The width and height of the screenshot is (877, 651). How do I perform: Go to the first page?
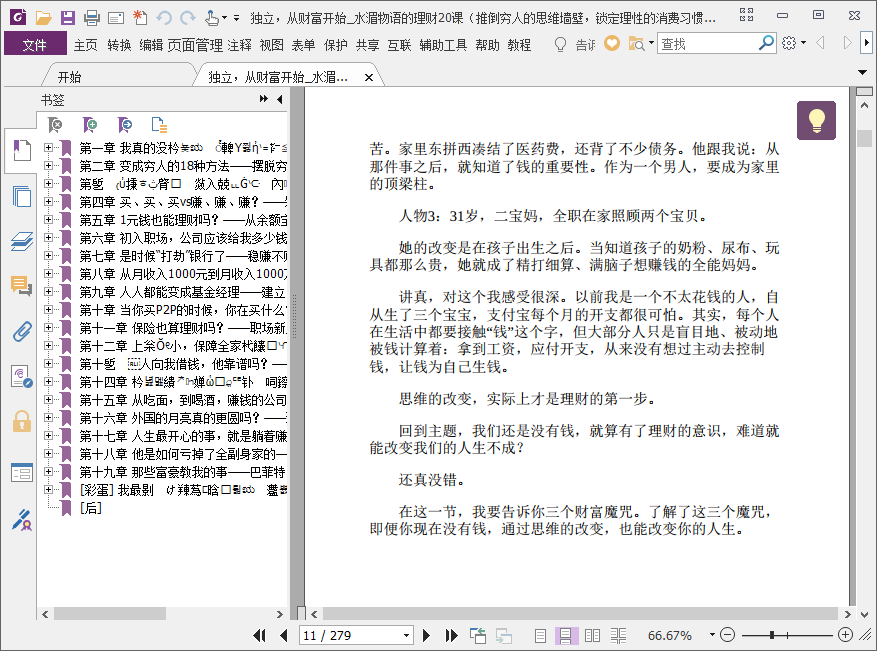[259, 635]
